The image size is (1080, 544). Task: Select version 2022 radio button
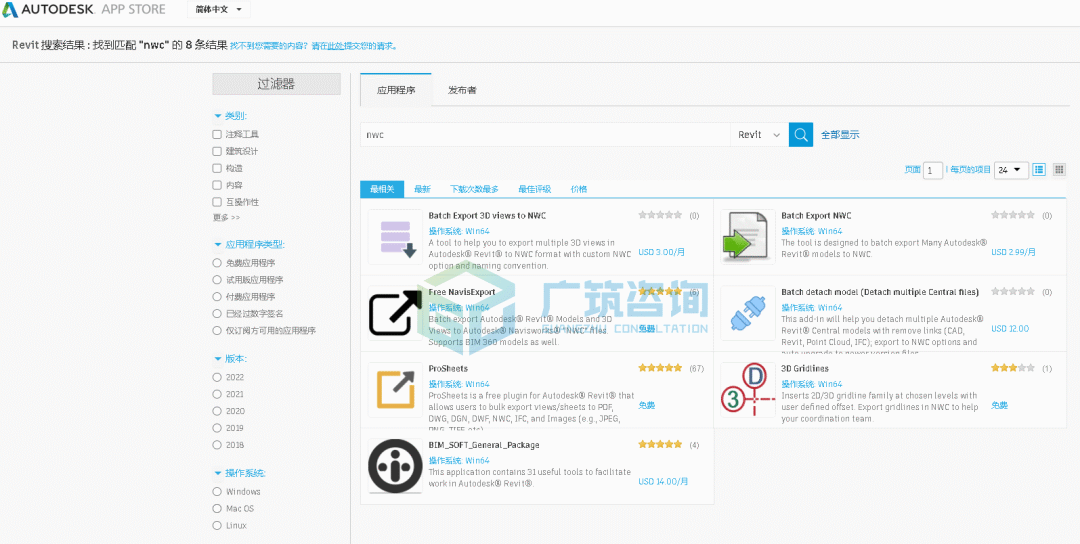pos(217,377)
